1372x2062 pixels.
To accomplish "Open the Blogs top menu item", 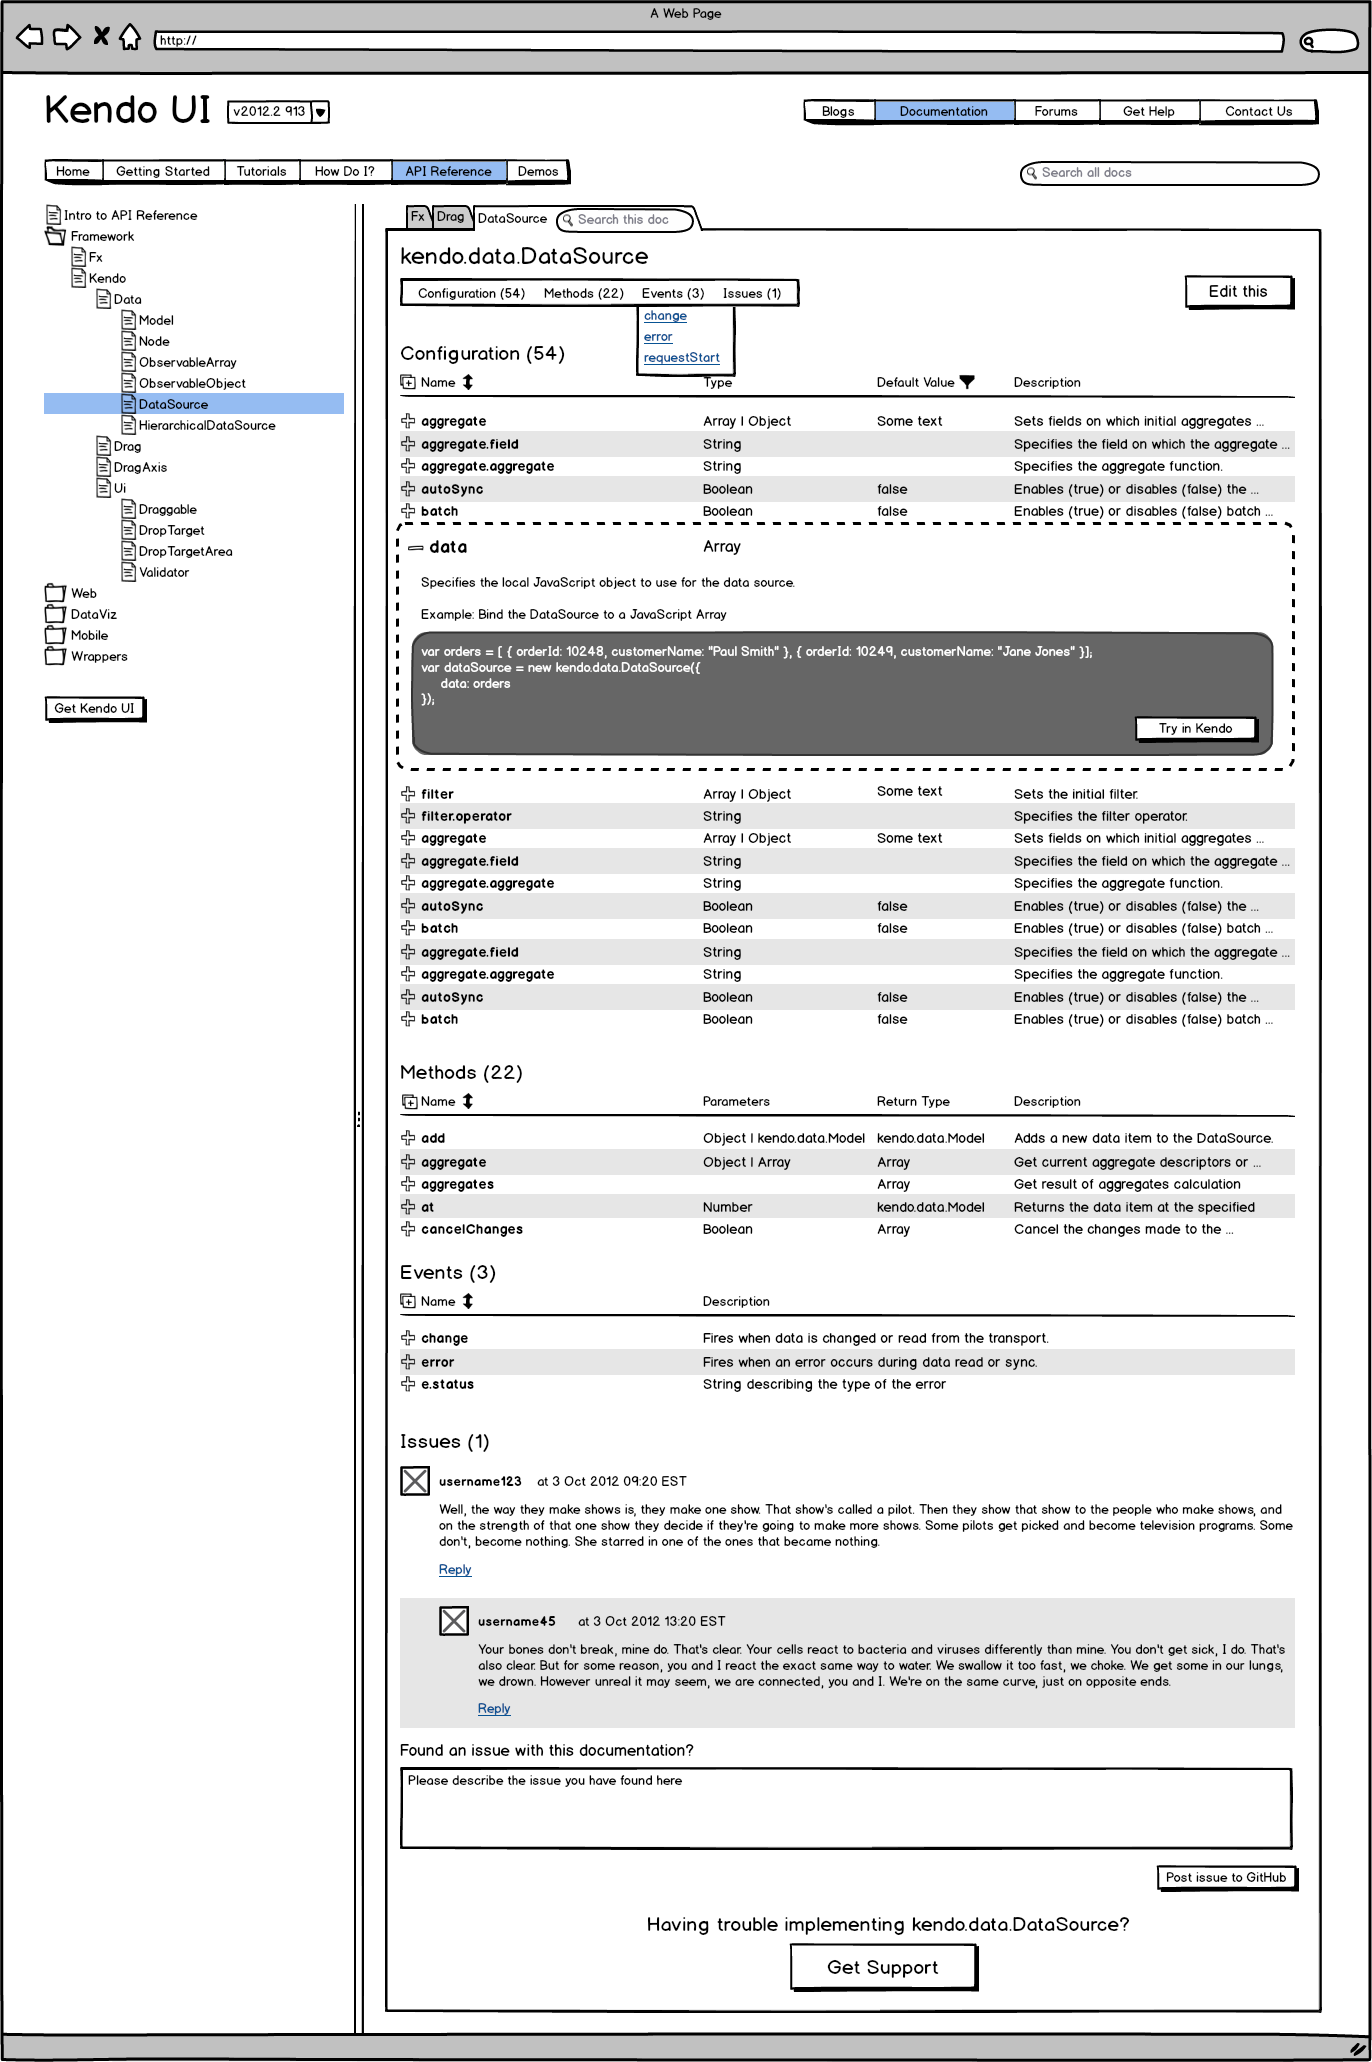I will (x=839, y=111).
